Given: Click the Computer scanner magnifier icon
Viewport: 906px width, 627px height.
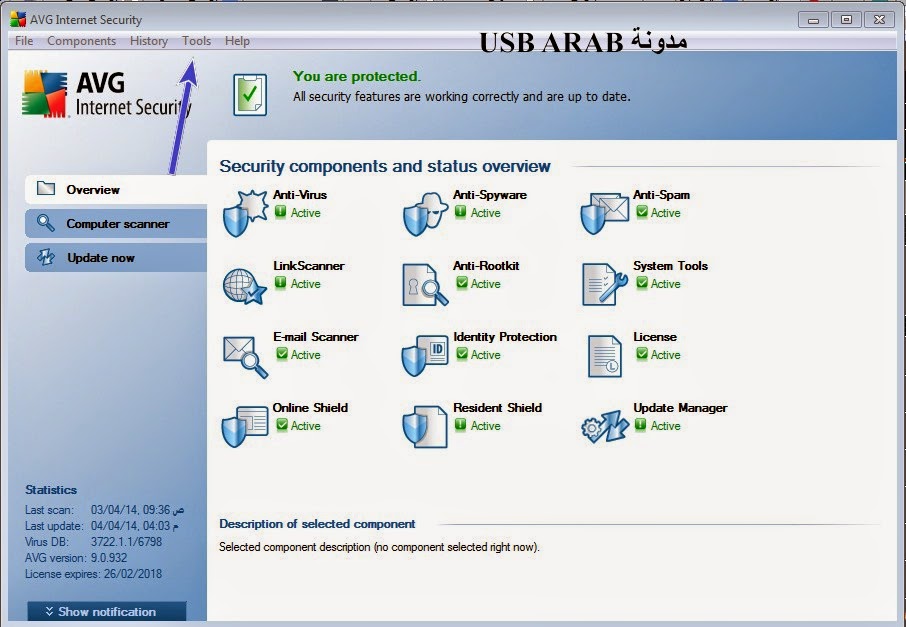Looking at the screenshot, I should coord(46,222).
